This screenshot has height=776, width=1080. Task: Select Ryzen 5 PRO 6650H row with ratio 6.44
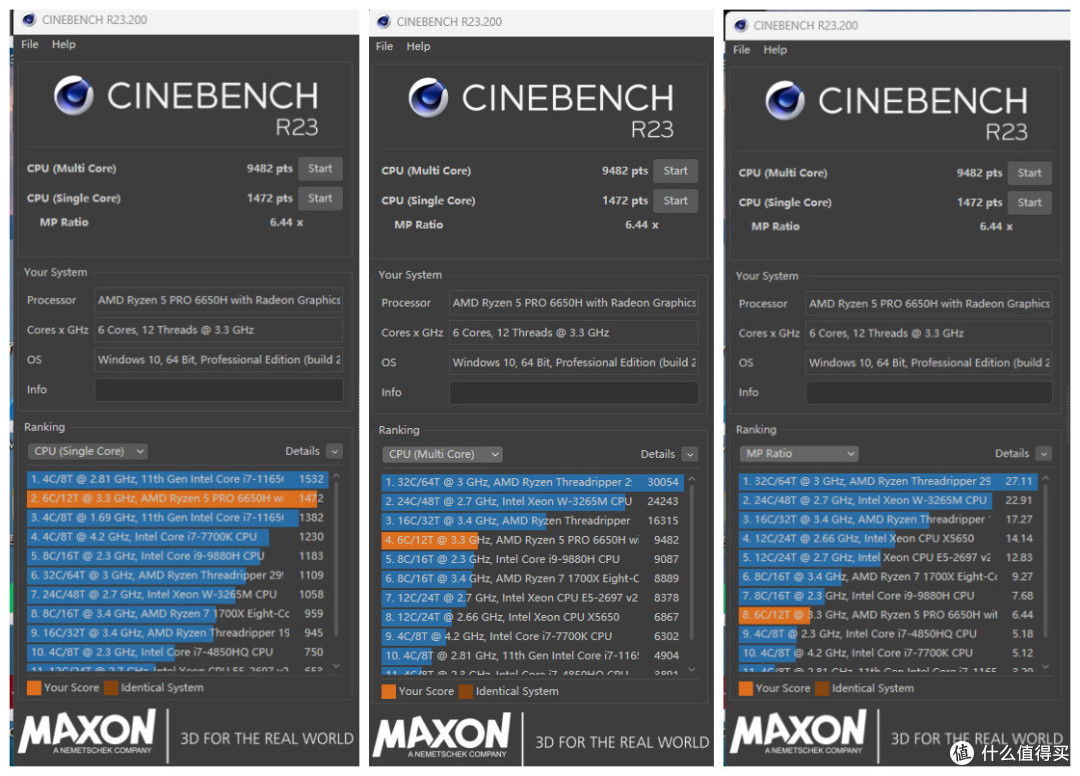(889, 614)
